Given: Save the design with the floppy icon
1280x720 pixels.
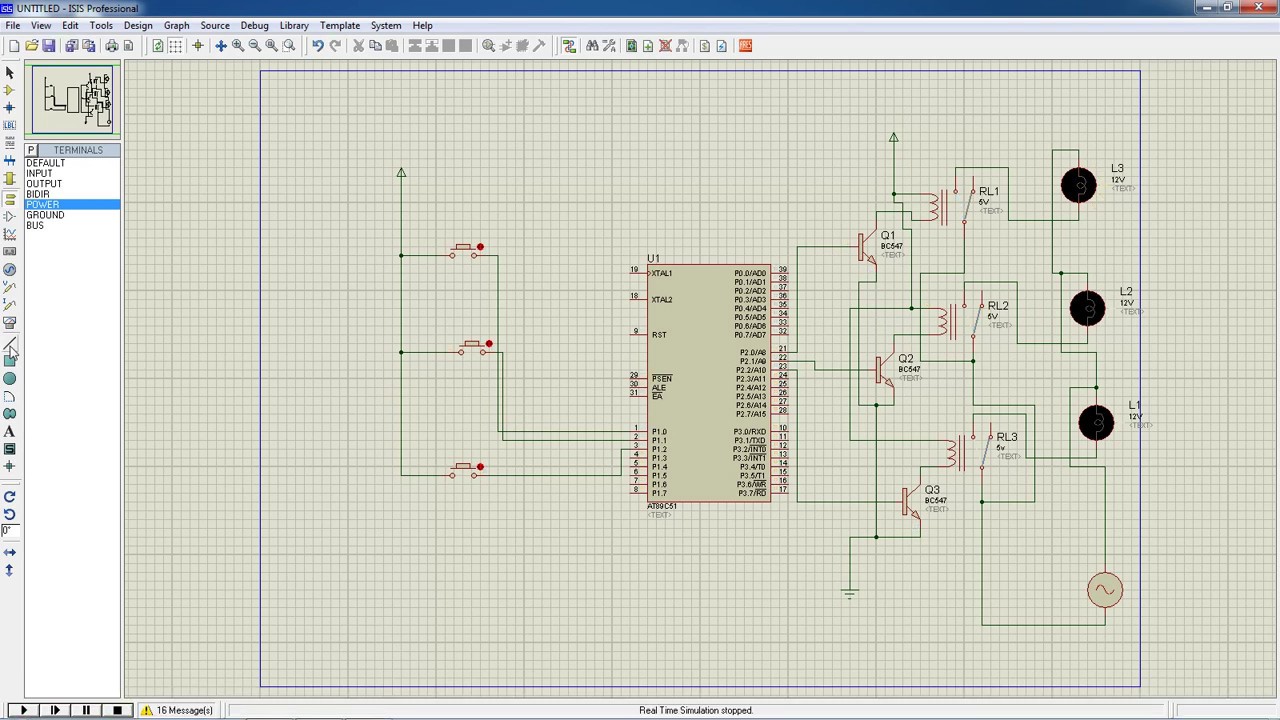Looking at the screenshot, I should click(50, 46).
